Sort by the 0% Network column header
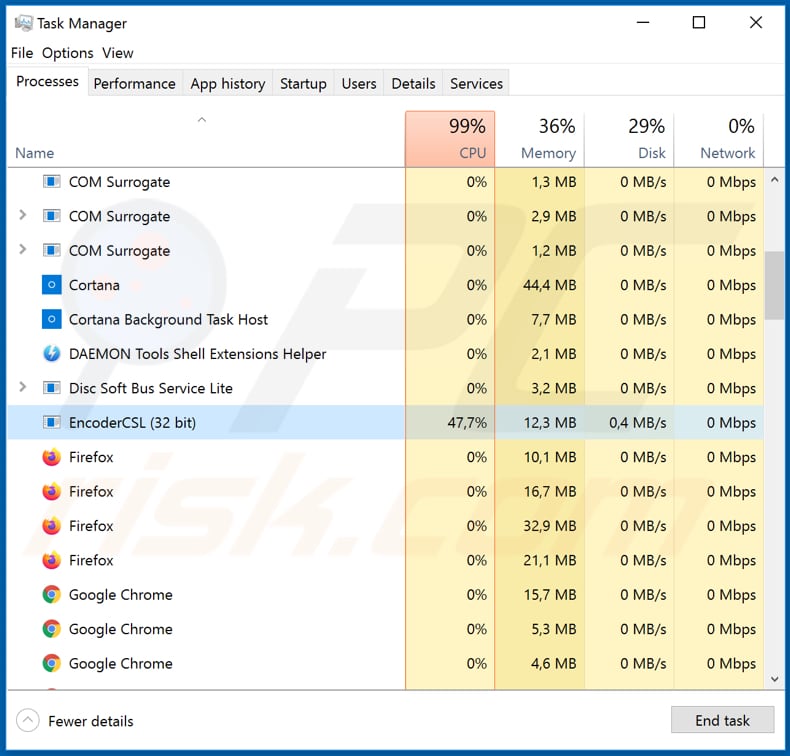Image resolution: width=790 pixels, height=756 pixels. [x=719, y=139]
